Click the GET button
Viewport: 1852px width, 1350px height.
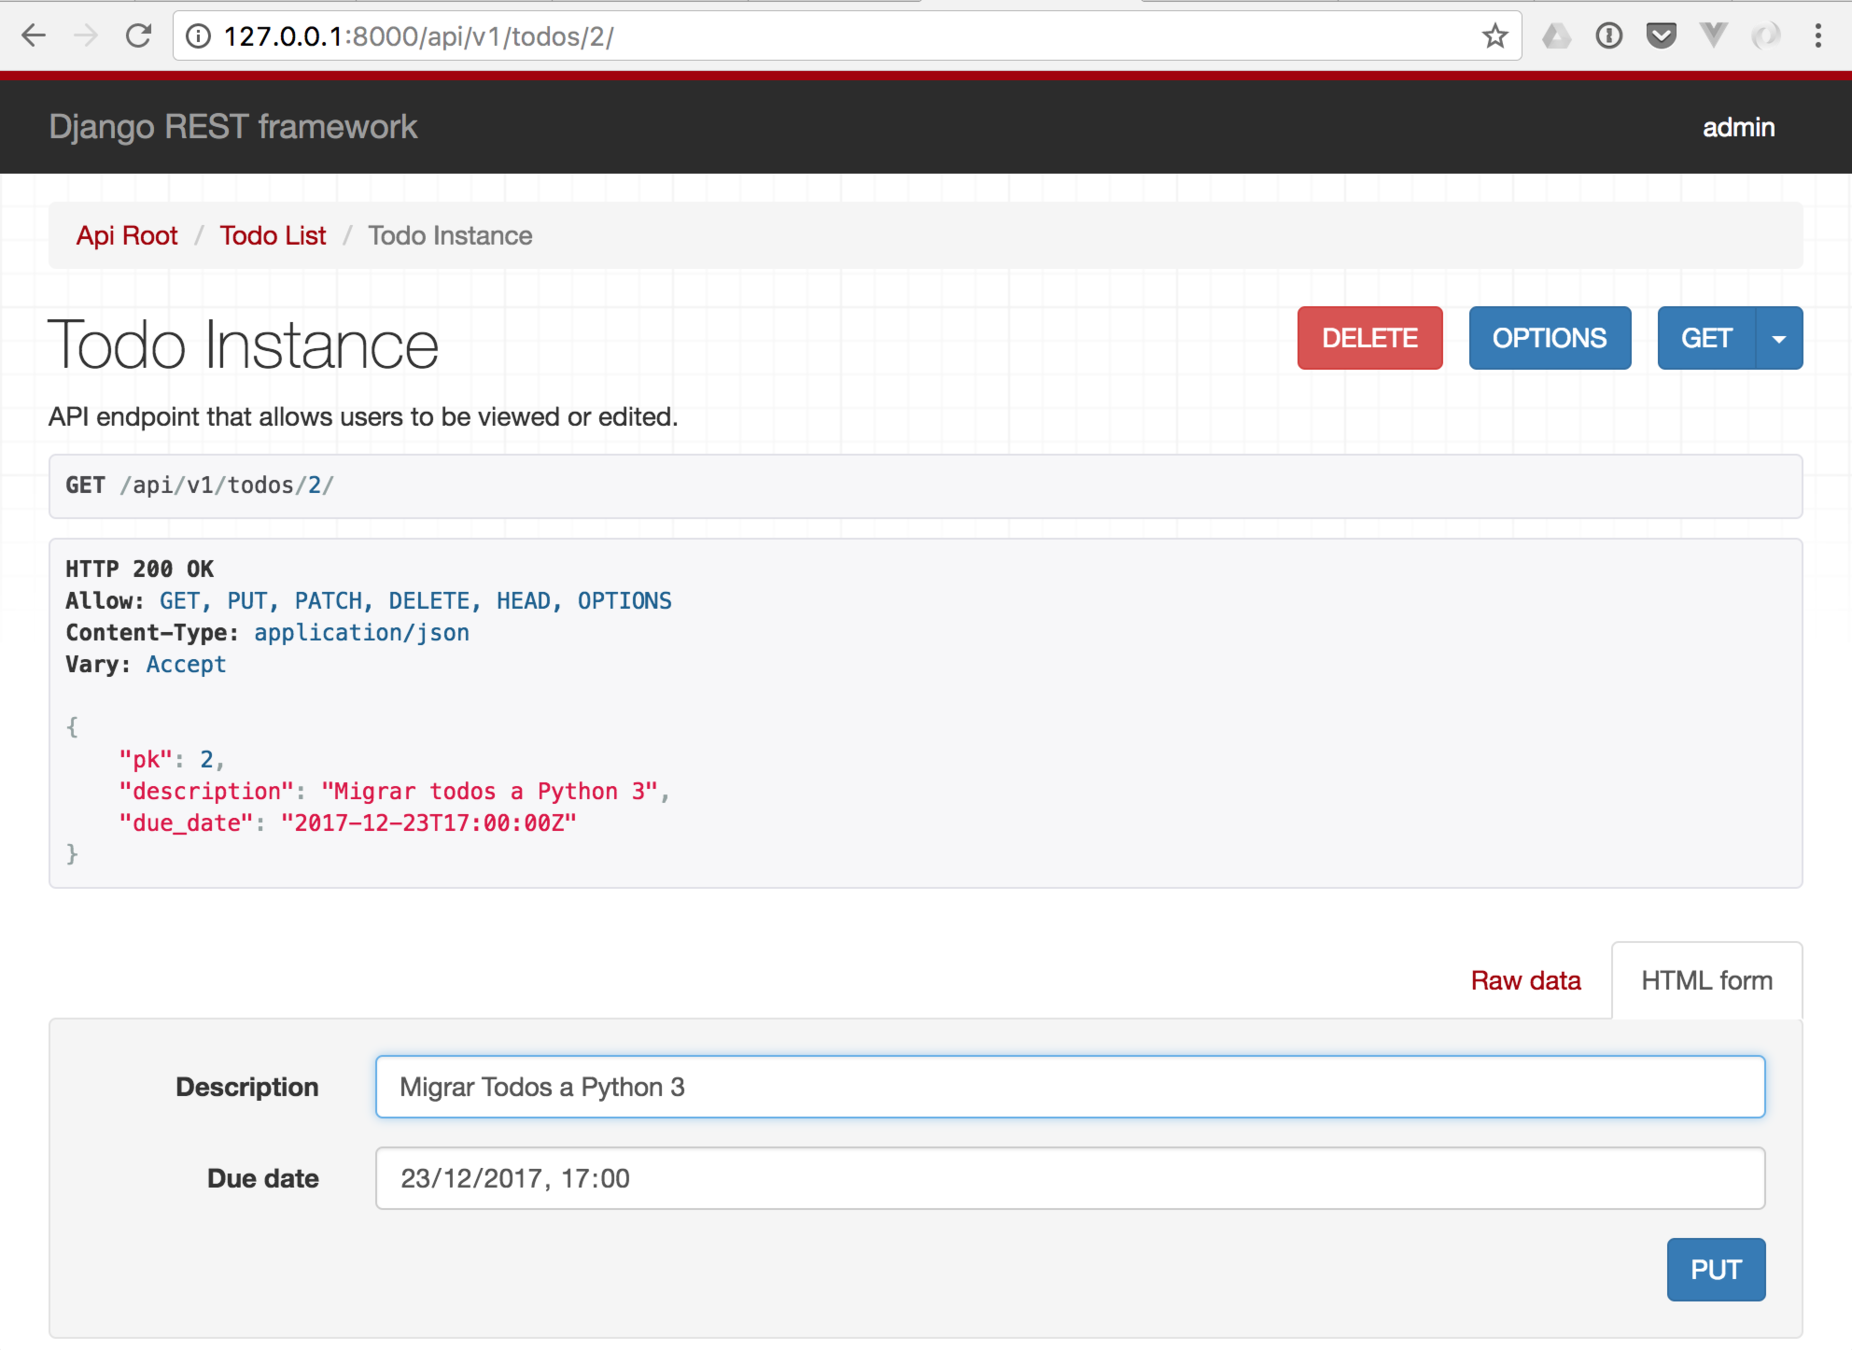(x=1706, y=338)
